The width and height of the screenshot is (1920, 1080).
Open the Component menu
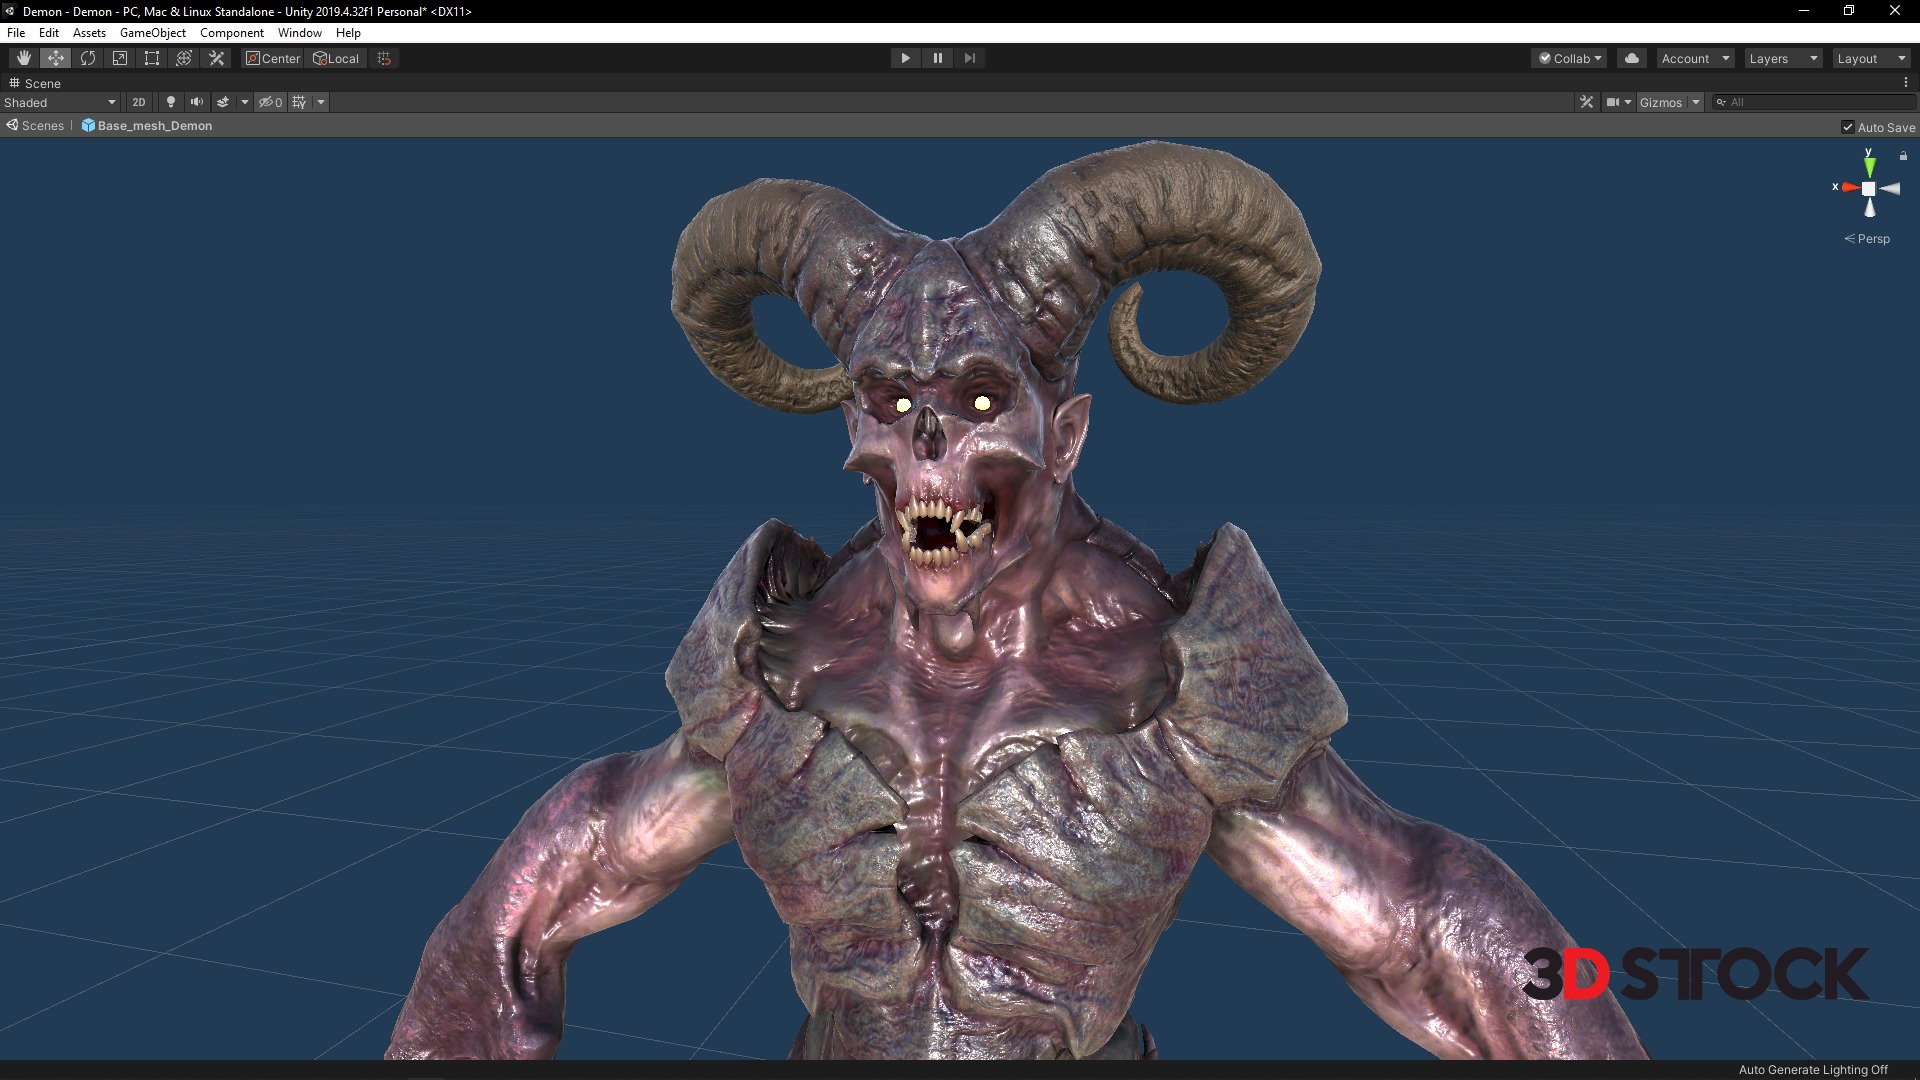(x=231, y=33)
